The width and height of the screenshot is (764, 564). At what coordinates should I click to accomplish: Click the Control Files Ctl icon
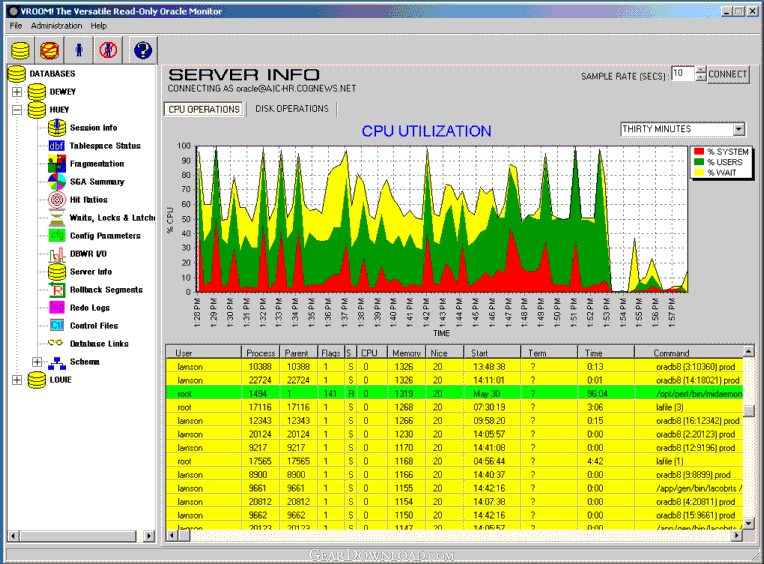tap(57, 325)
